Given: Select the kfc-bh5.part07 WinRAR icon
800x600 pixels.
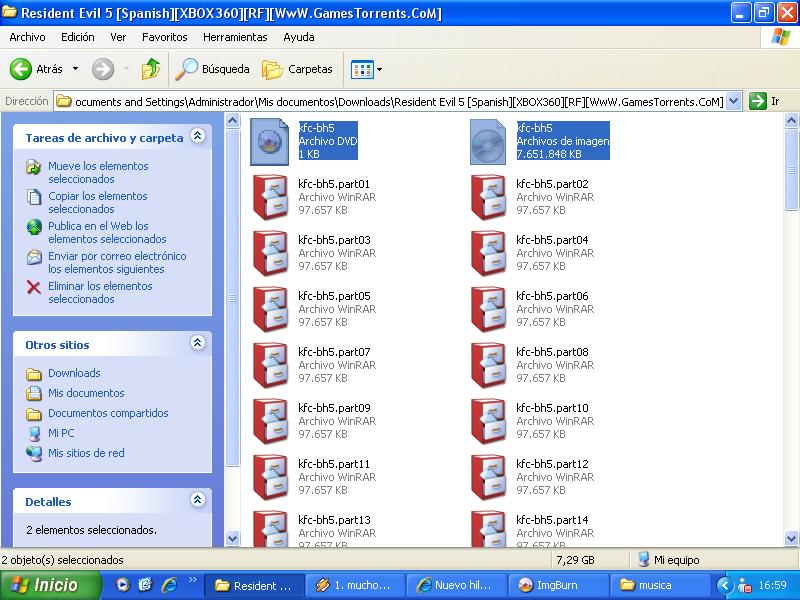Looking at the screenshot, I should click(x=270, y=366).
